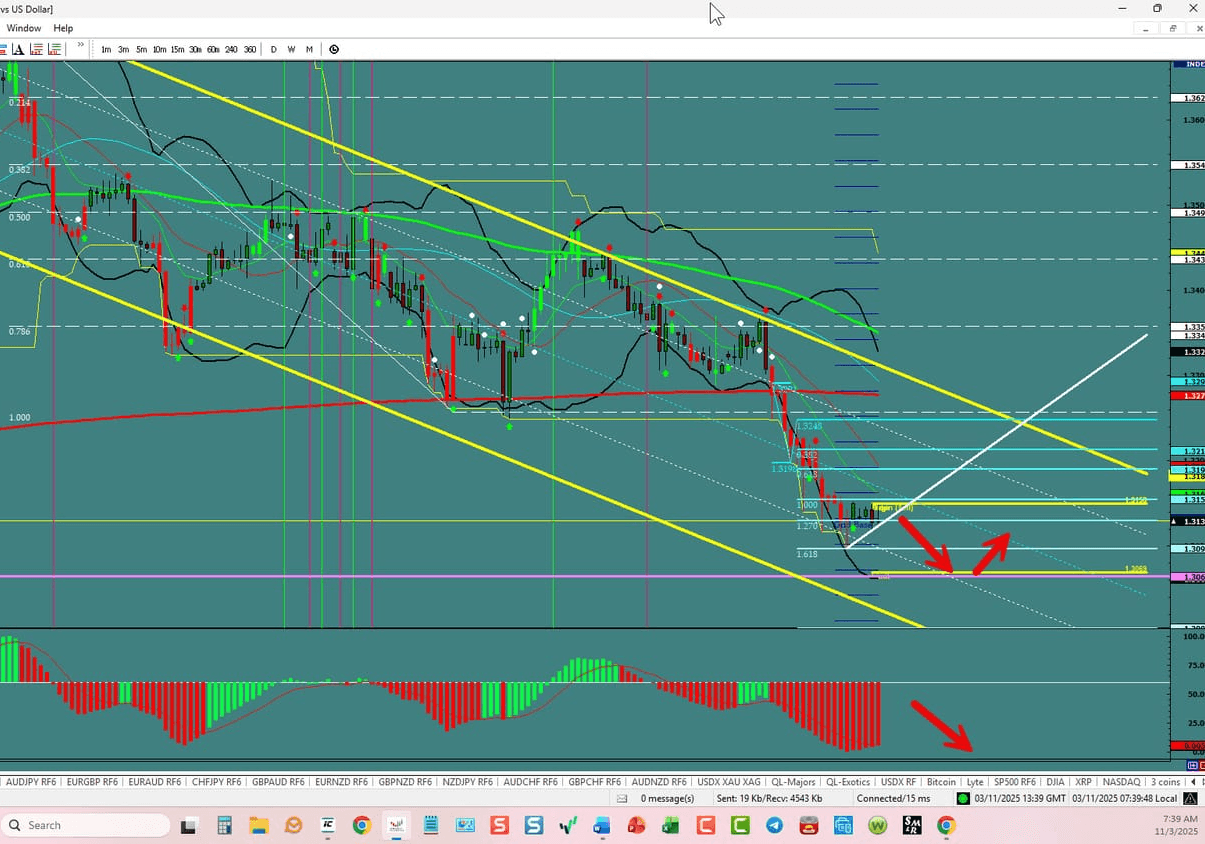Open the Help menu

tap(63, 28)
